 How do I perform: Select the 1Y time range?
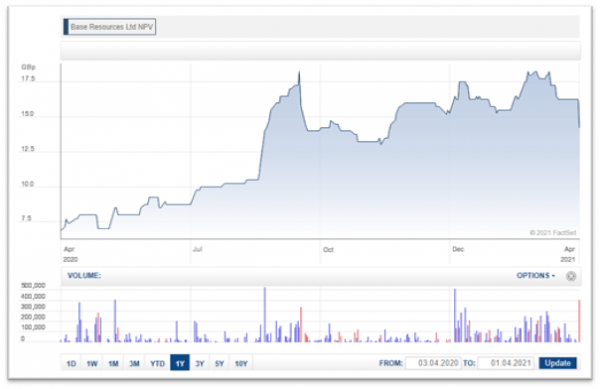click(x=180, y=363)
